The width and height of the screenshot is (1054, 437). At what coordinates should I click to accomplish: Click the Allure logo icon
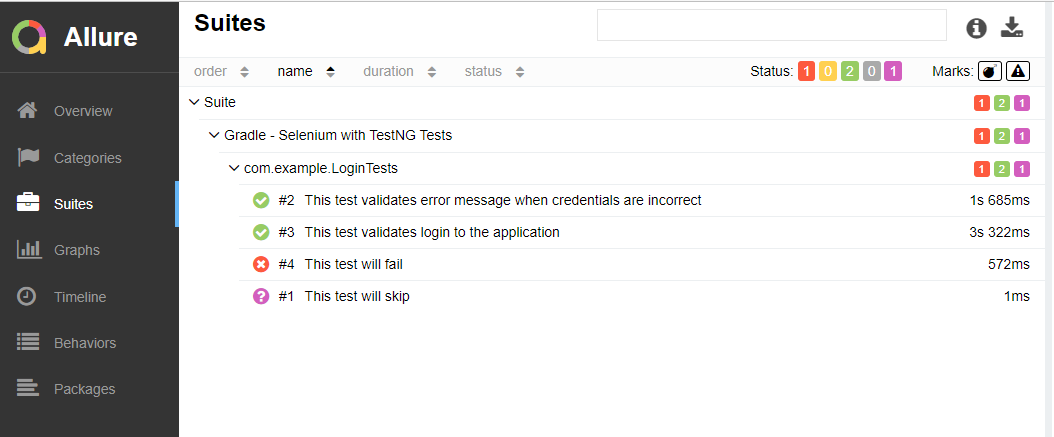point(29,37)
